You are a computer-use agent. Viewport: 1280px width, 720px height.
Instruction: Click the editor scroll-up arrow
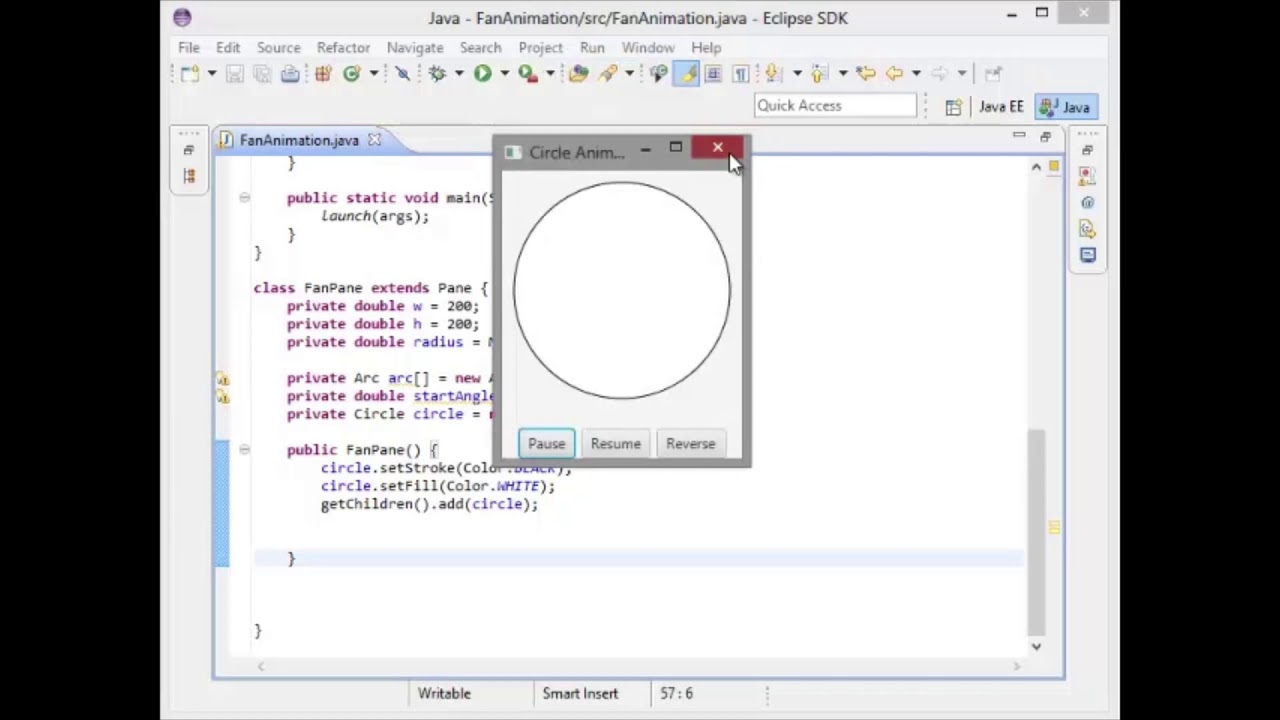pos(1036,168)
